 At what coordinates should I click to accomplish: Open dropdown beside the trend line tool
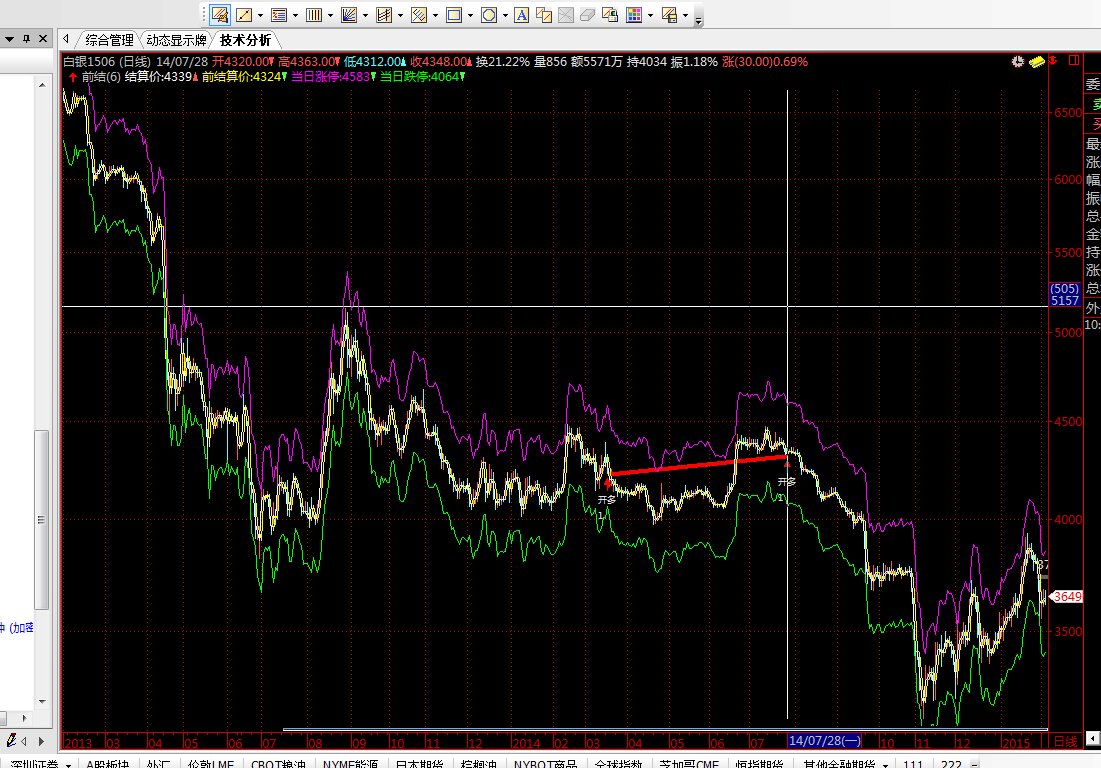click(x=260, y=15)
